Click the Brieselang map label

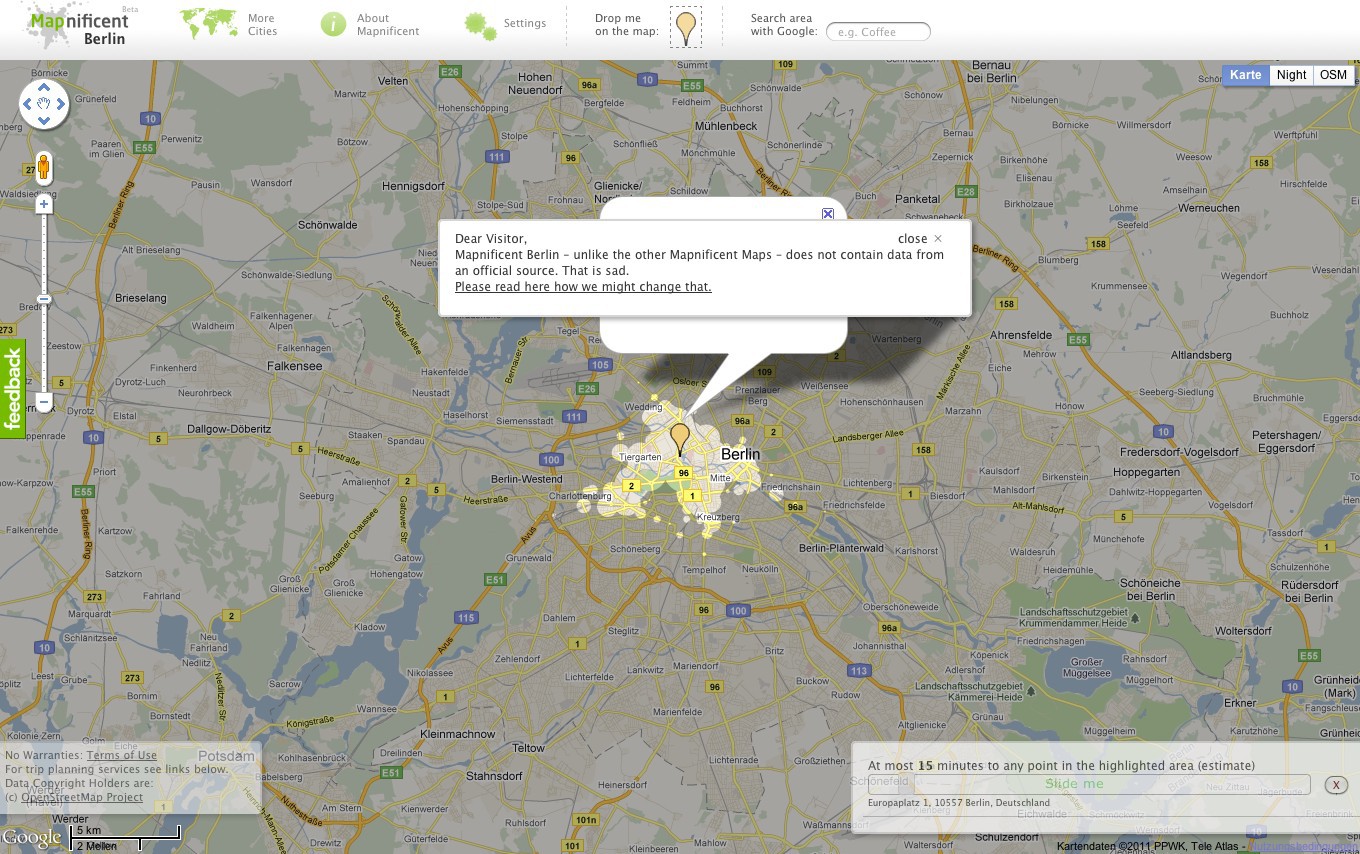[x=141, y=298]
